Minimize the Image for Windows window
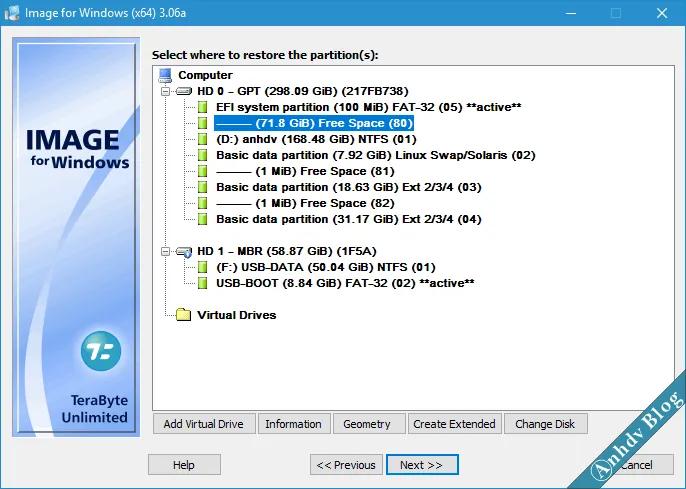The image size is (686, 489). (571, 13)
